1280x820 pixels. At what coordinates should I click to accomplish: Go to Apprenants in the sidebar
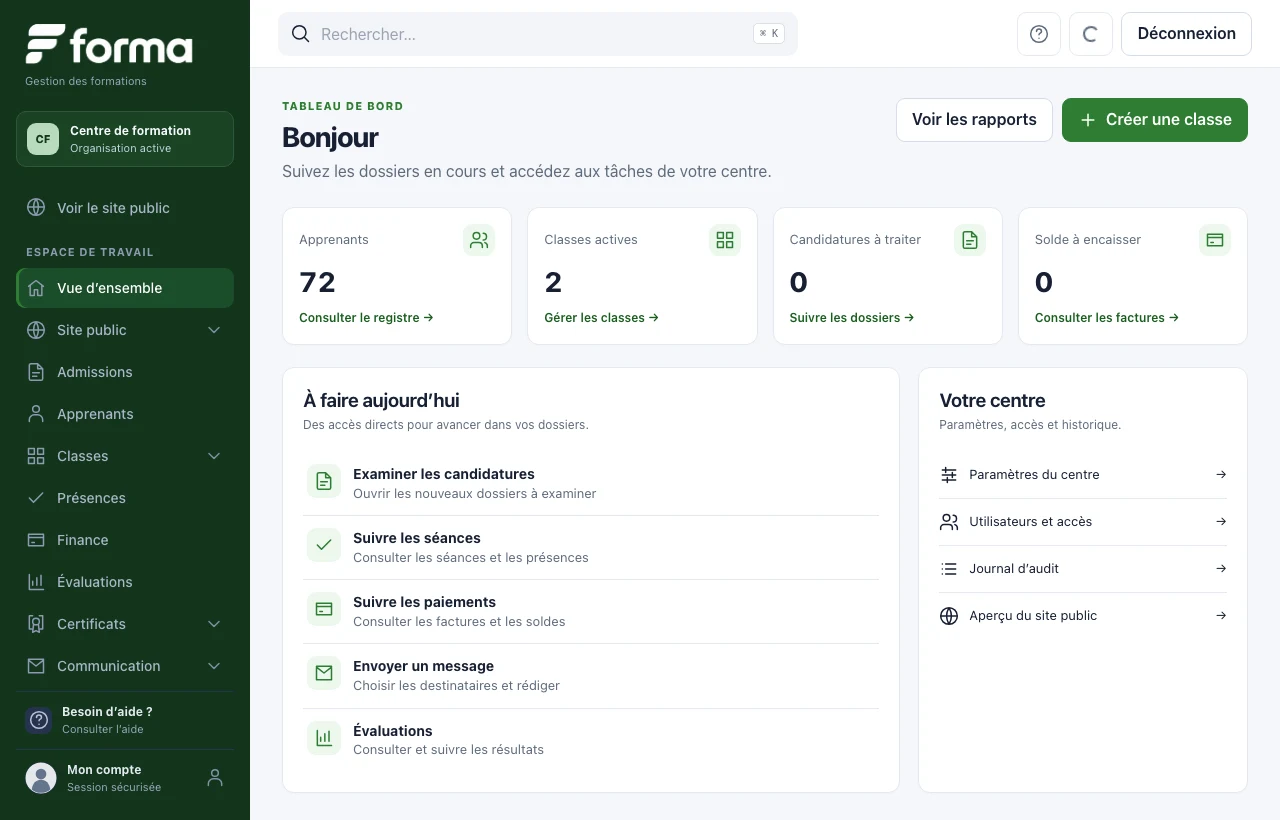tap(125, 414)
